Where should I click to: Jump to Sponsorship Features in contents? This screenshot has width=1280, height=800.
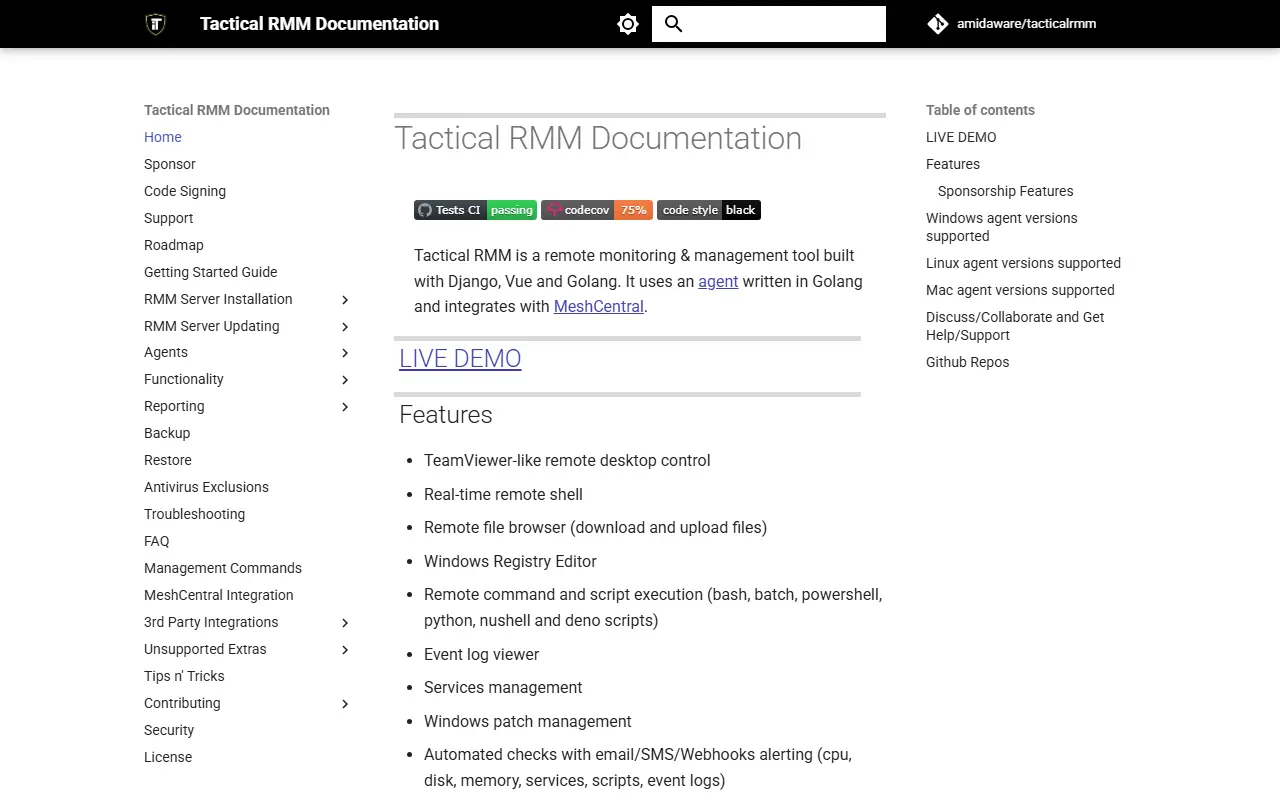pos(1006,191)
